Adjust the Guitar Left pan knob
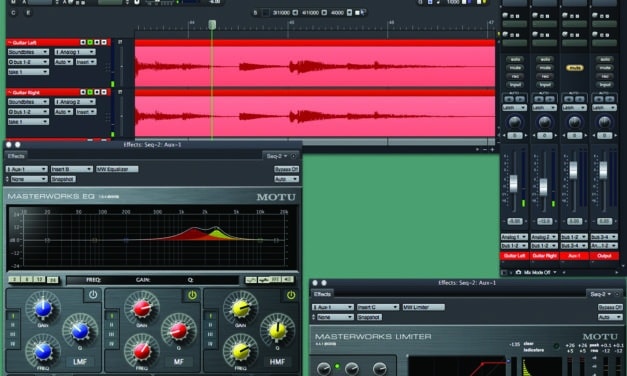Screen dimensions: 627x376 [515, 122]
